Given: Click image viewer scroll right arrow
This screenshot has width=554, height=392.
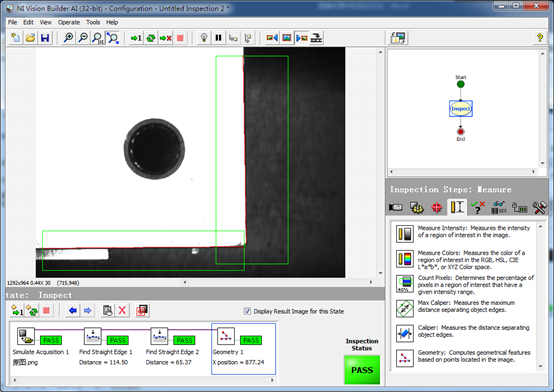Looking at the screenshot, I should (x=371, y=282).
